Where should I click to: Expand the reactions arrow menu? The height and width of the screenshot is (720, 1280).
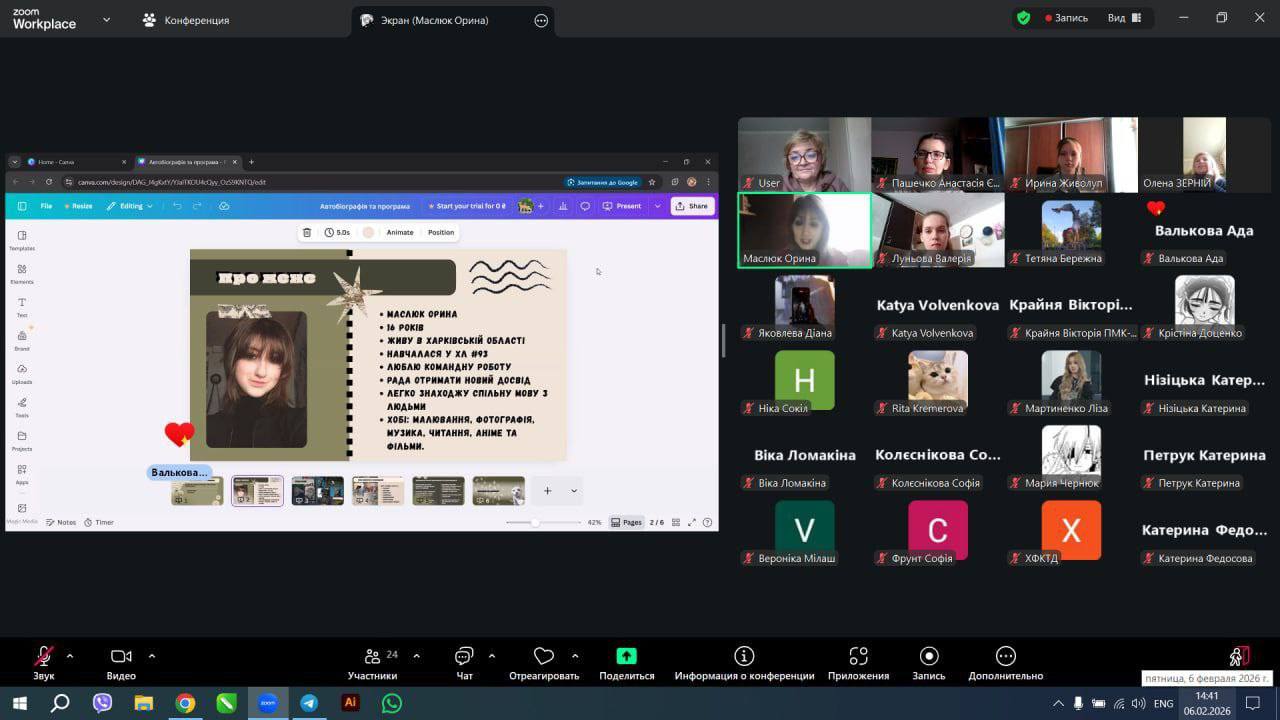point(575,656)
